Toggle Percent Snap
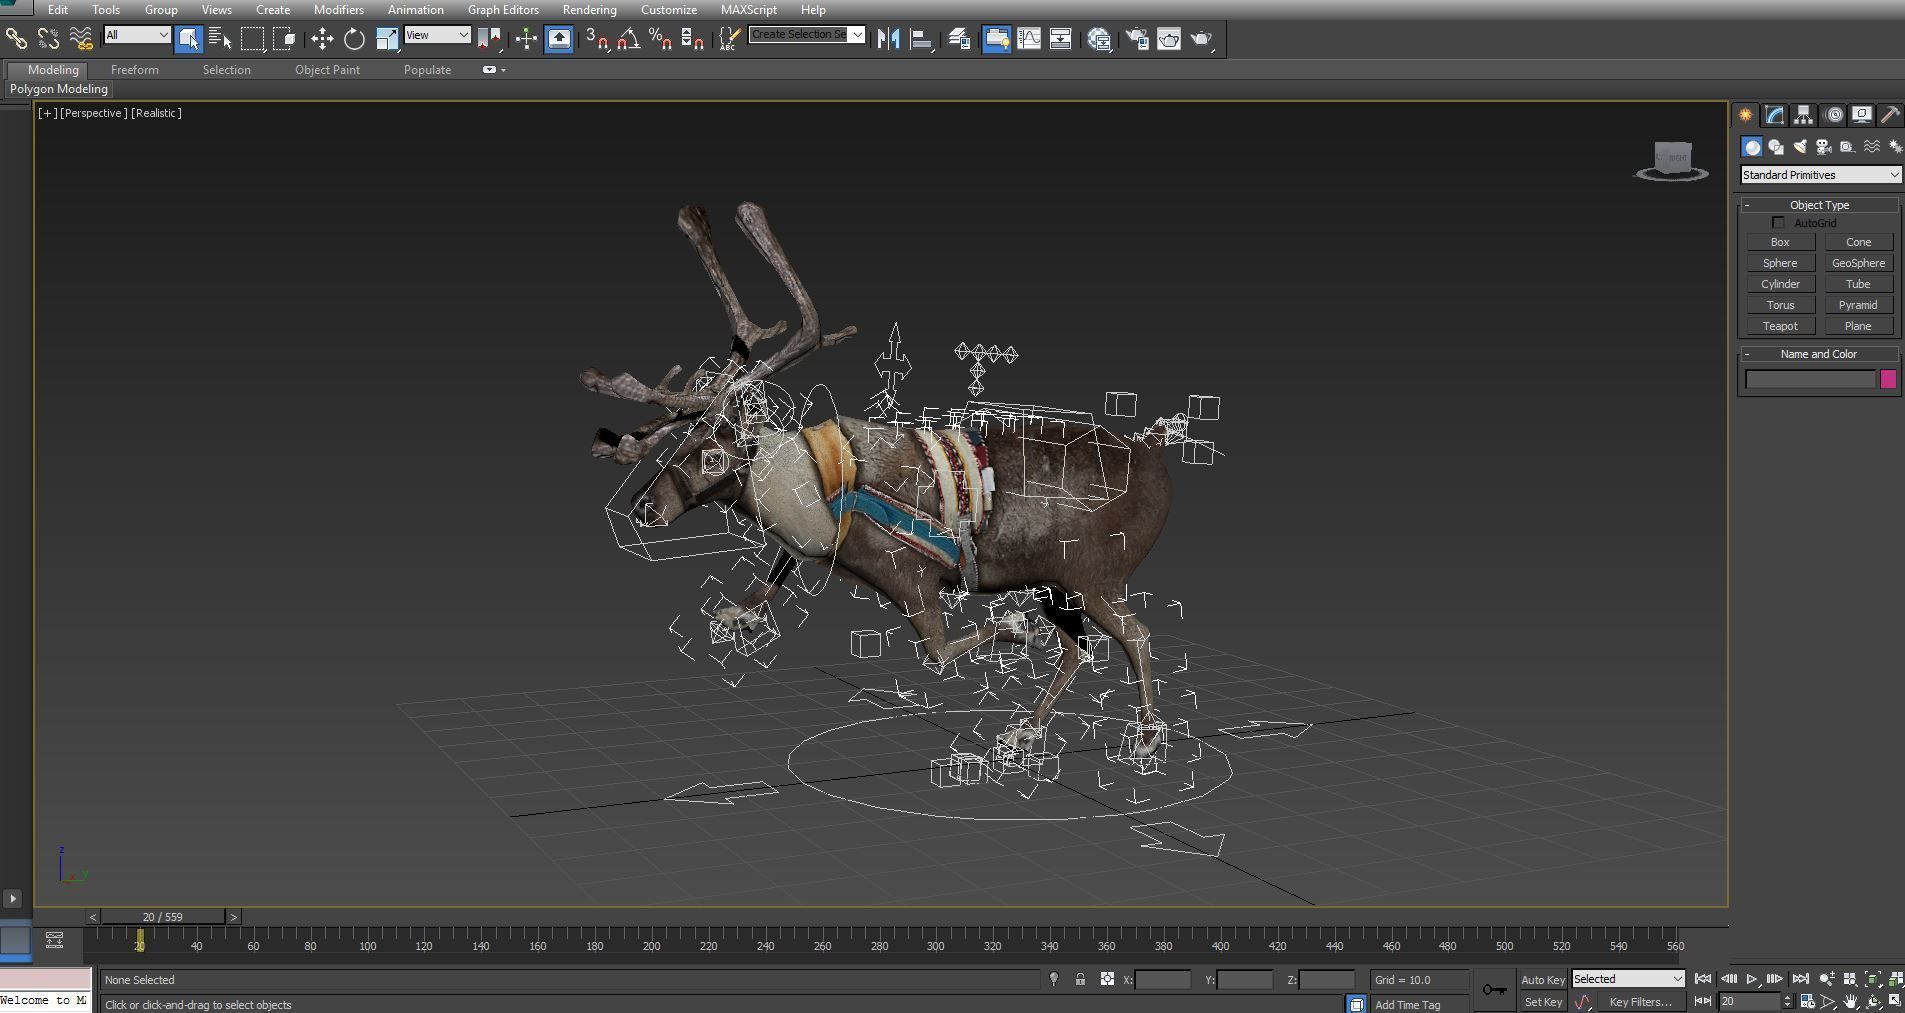Viewport: 1905px width, 1013px height. [x=660, y=39]
